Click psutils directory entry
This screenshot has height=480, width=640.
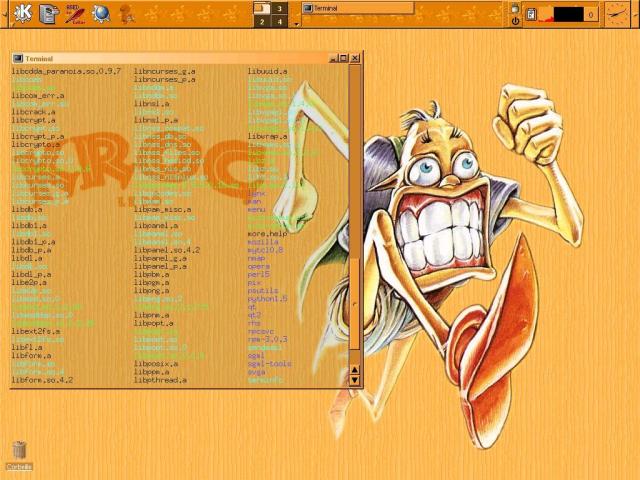pos(263,291)
